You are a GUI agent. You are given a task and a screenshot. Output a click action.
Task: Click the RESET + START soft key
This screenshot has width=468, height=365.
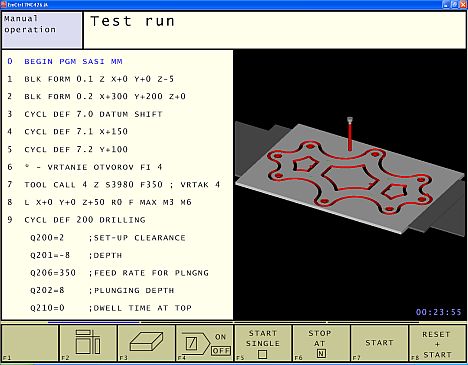point(438,343)
